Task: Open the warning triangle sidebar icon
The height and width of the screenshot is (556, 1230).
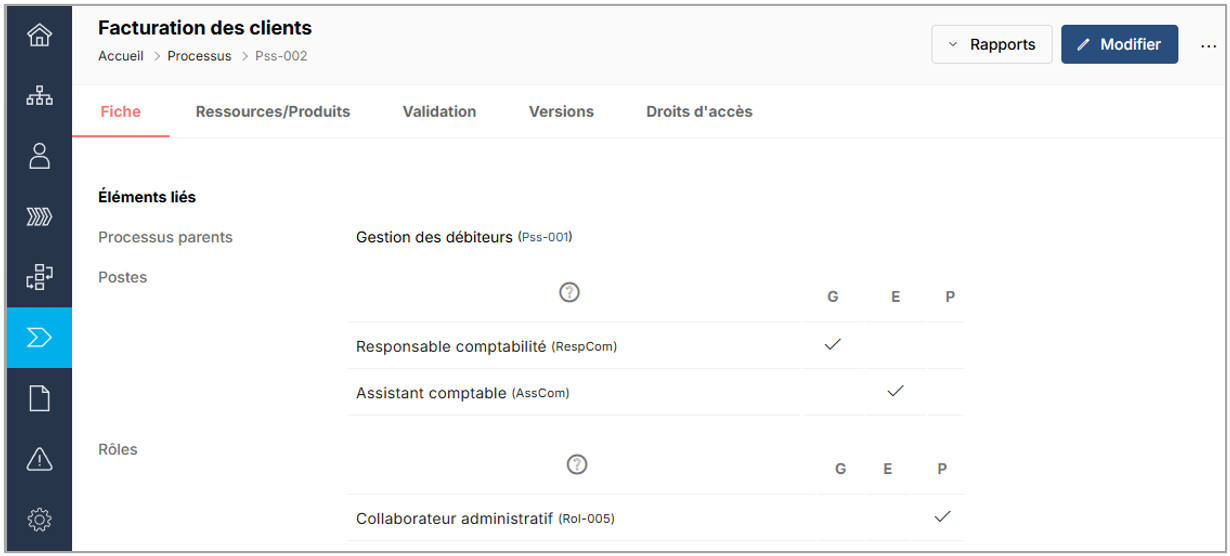Action: (x=39, y=459)
